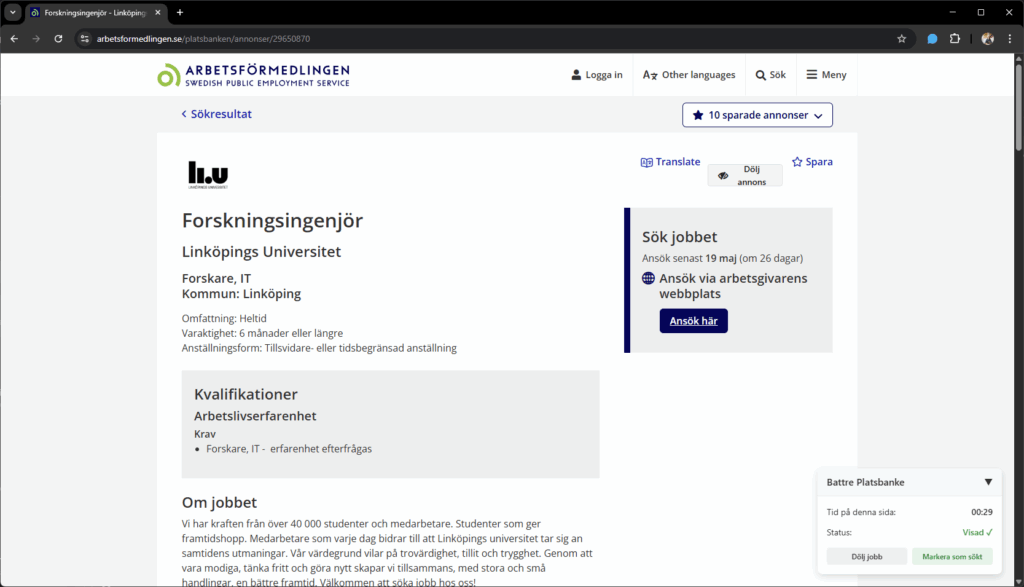This screenshot has width=1024, height=587.
Task: Open the browser profile avatar
Action: pos(987,39)
